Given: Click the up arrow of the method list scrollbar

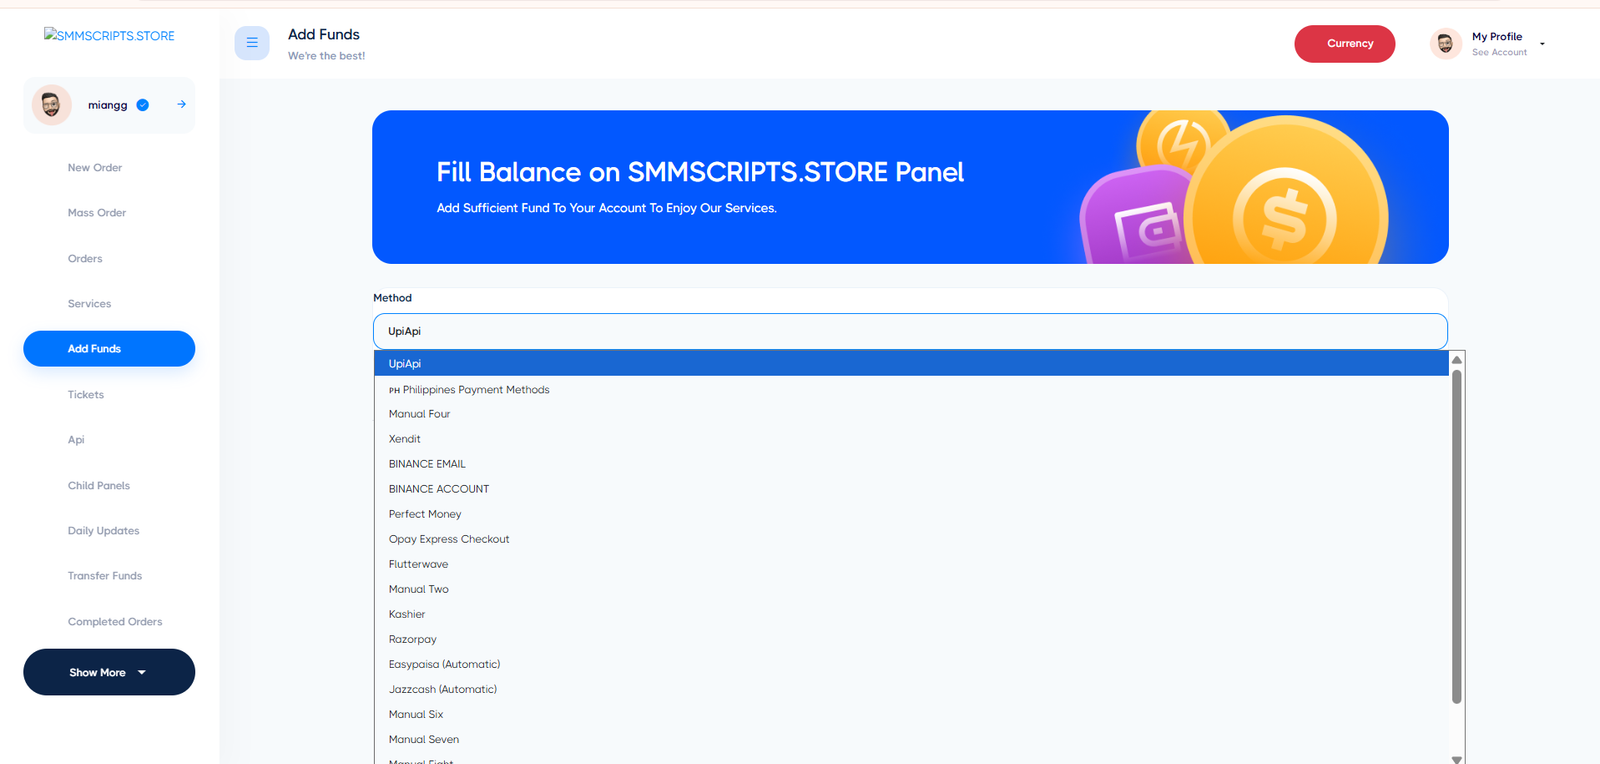Looking at the screenshot, I should [x=1457, y=360].
